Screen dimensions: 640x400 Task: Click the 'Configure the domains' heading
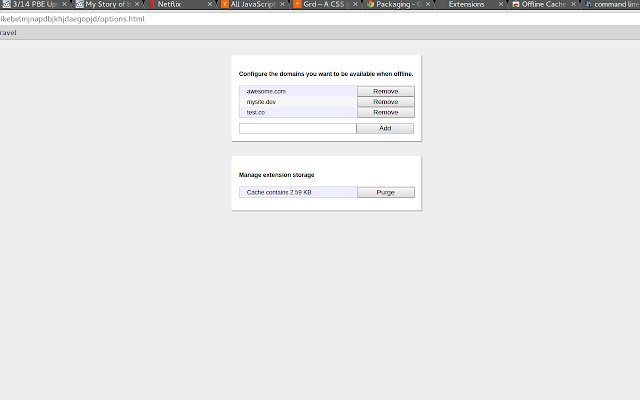coord(326,74)
